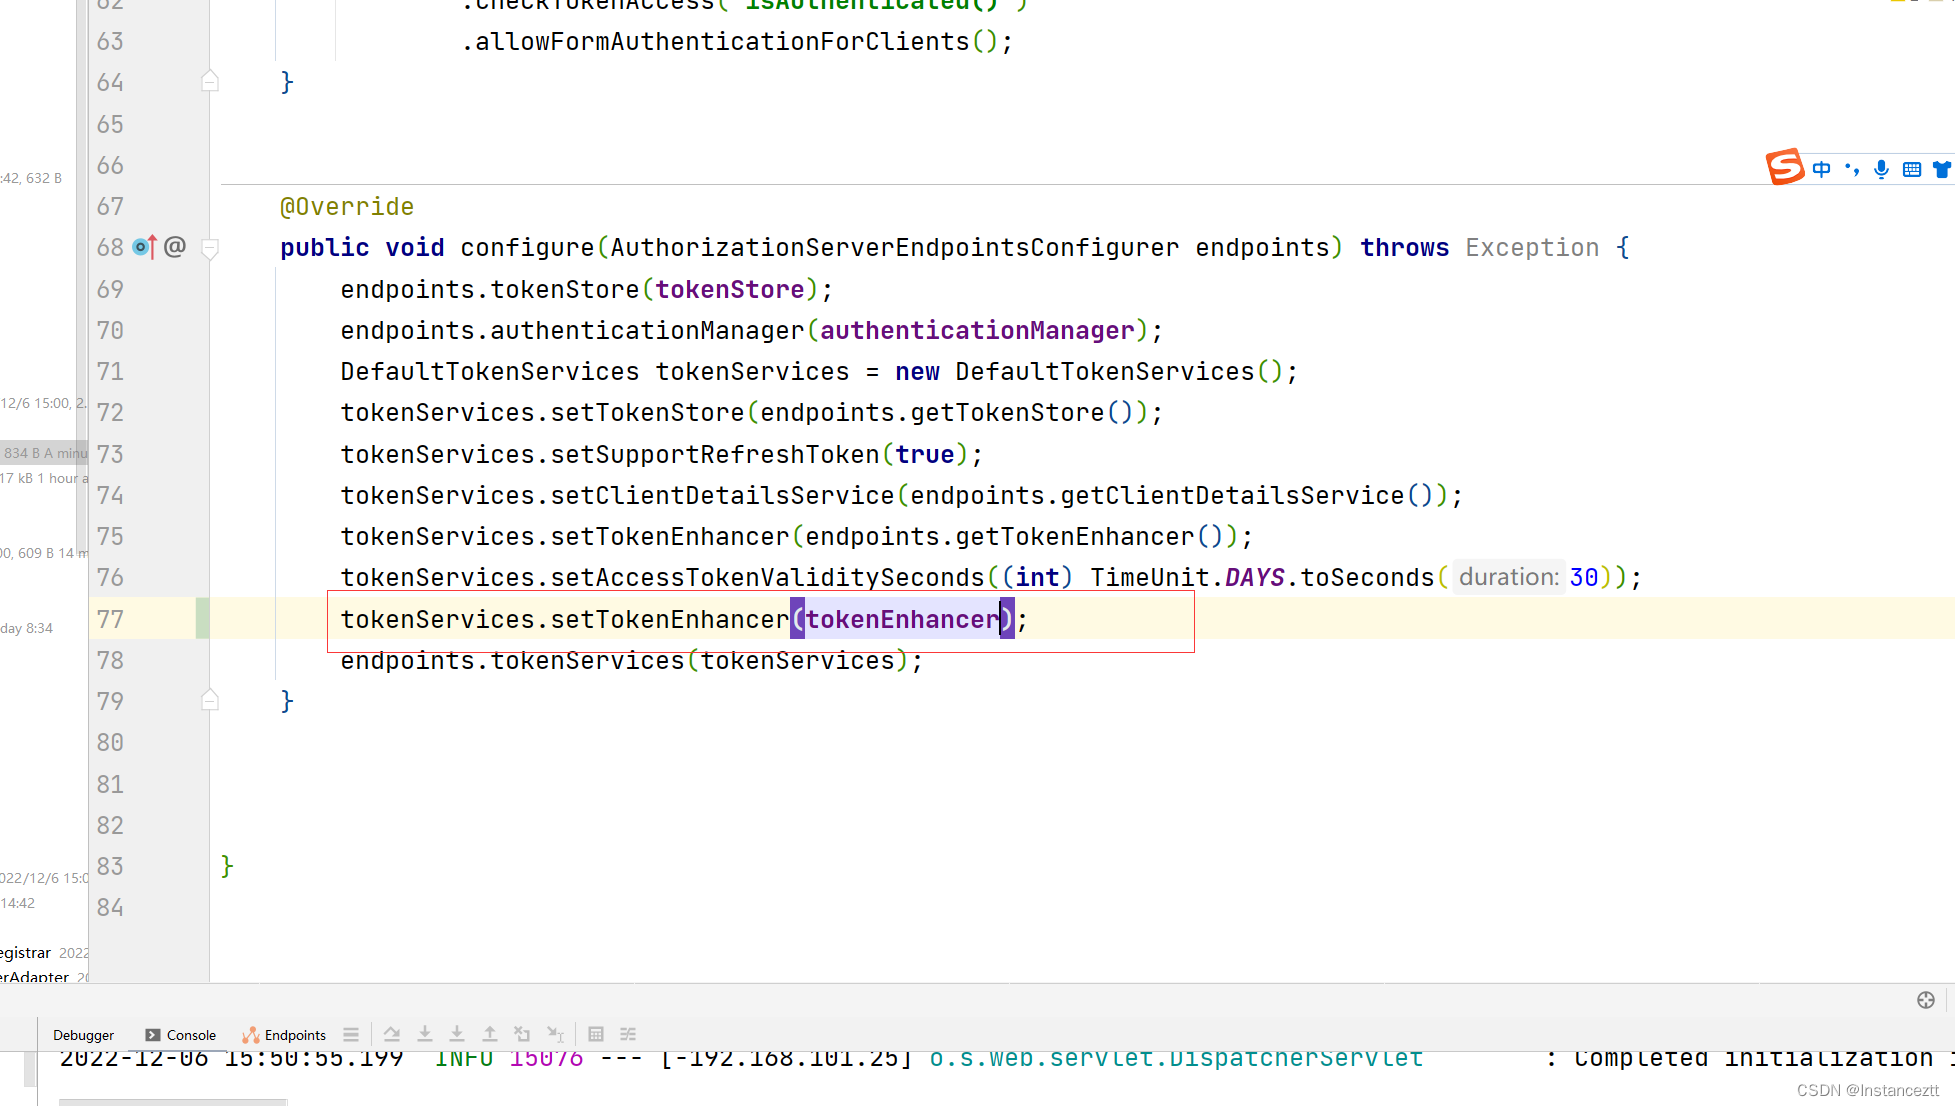1955x1106 pixels.
Task: Open the Sogou soft keyboard icon
Action: [x=1912, y=169]
